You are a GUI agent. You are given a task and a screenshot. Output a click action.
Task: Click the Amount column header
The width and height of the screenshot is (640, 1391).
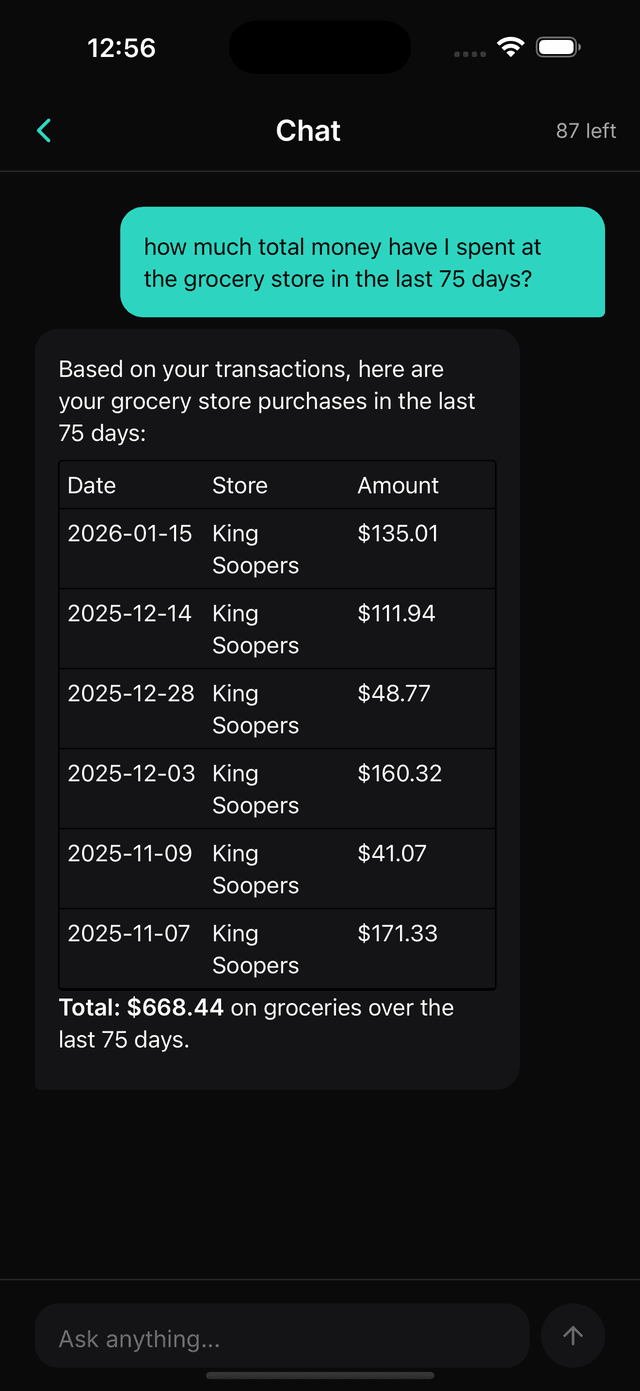[x=398, y=486]
